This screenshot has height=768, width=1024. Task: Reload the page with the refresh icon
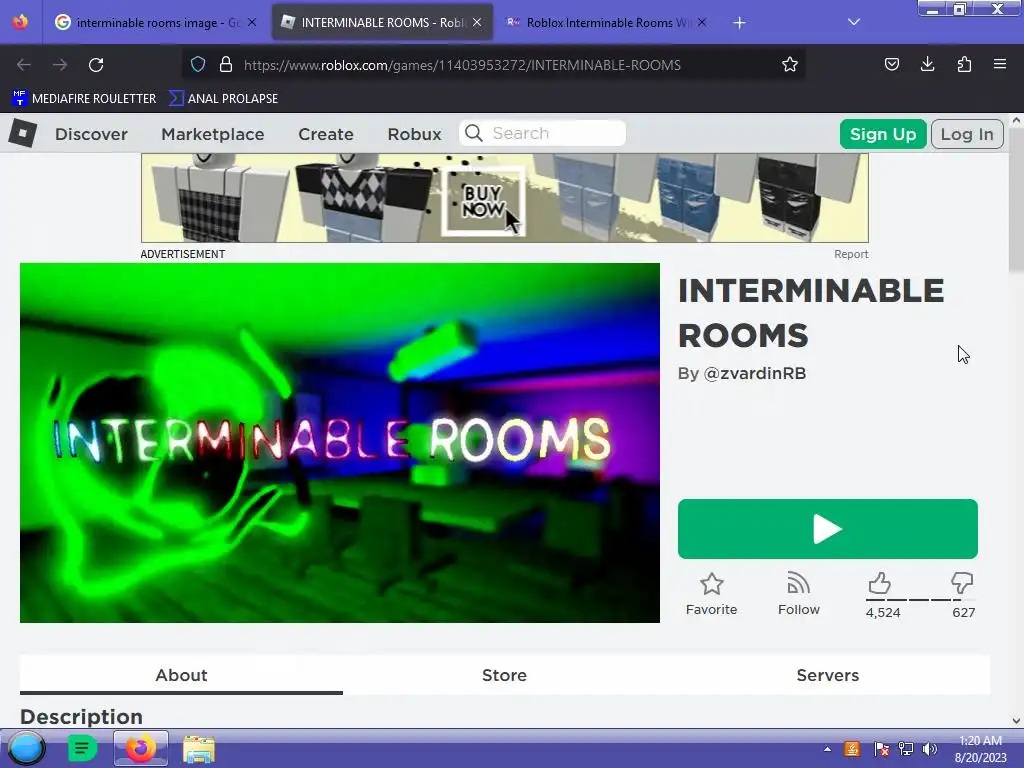[96, 65]
